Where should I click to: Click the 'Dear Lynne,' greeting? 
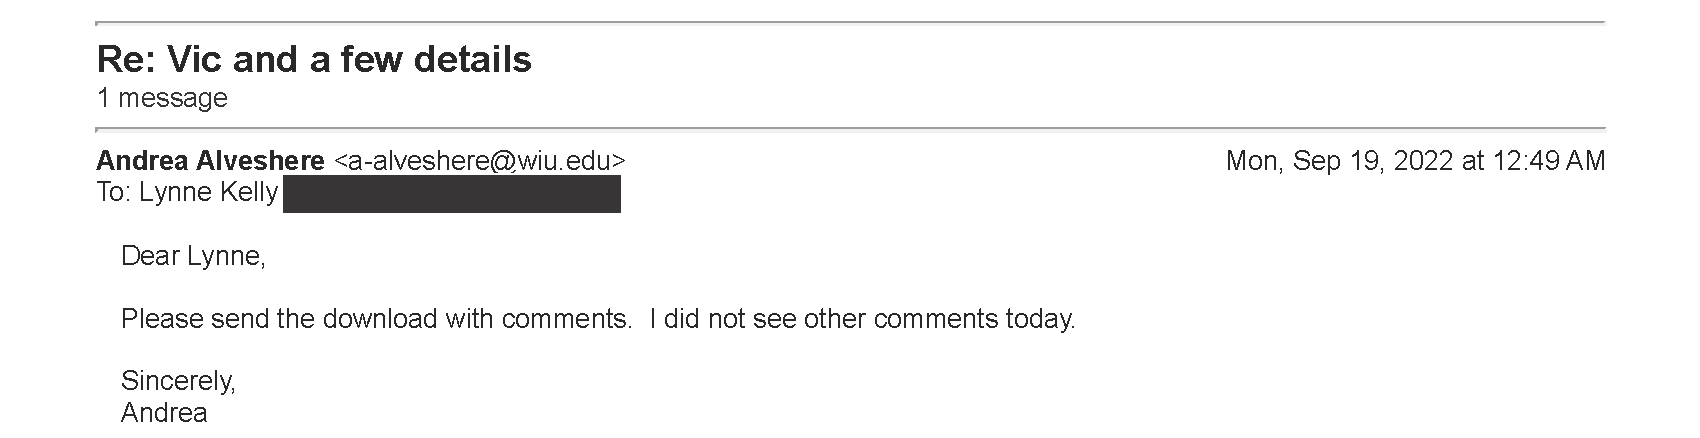[193, 257]
